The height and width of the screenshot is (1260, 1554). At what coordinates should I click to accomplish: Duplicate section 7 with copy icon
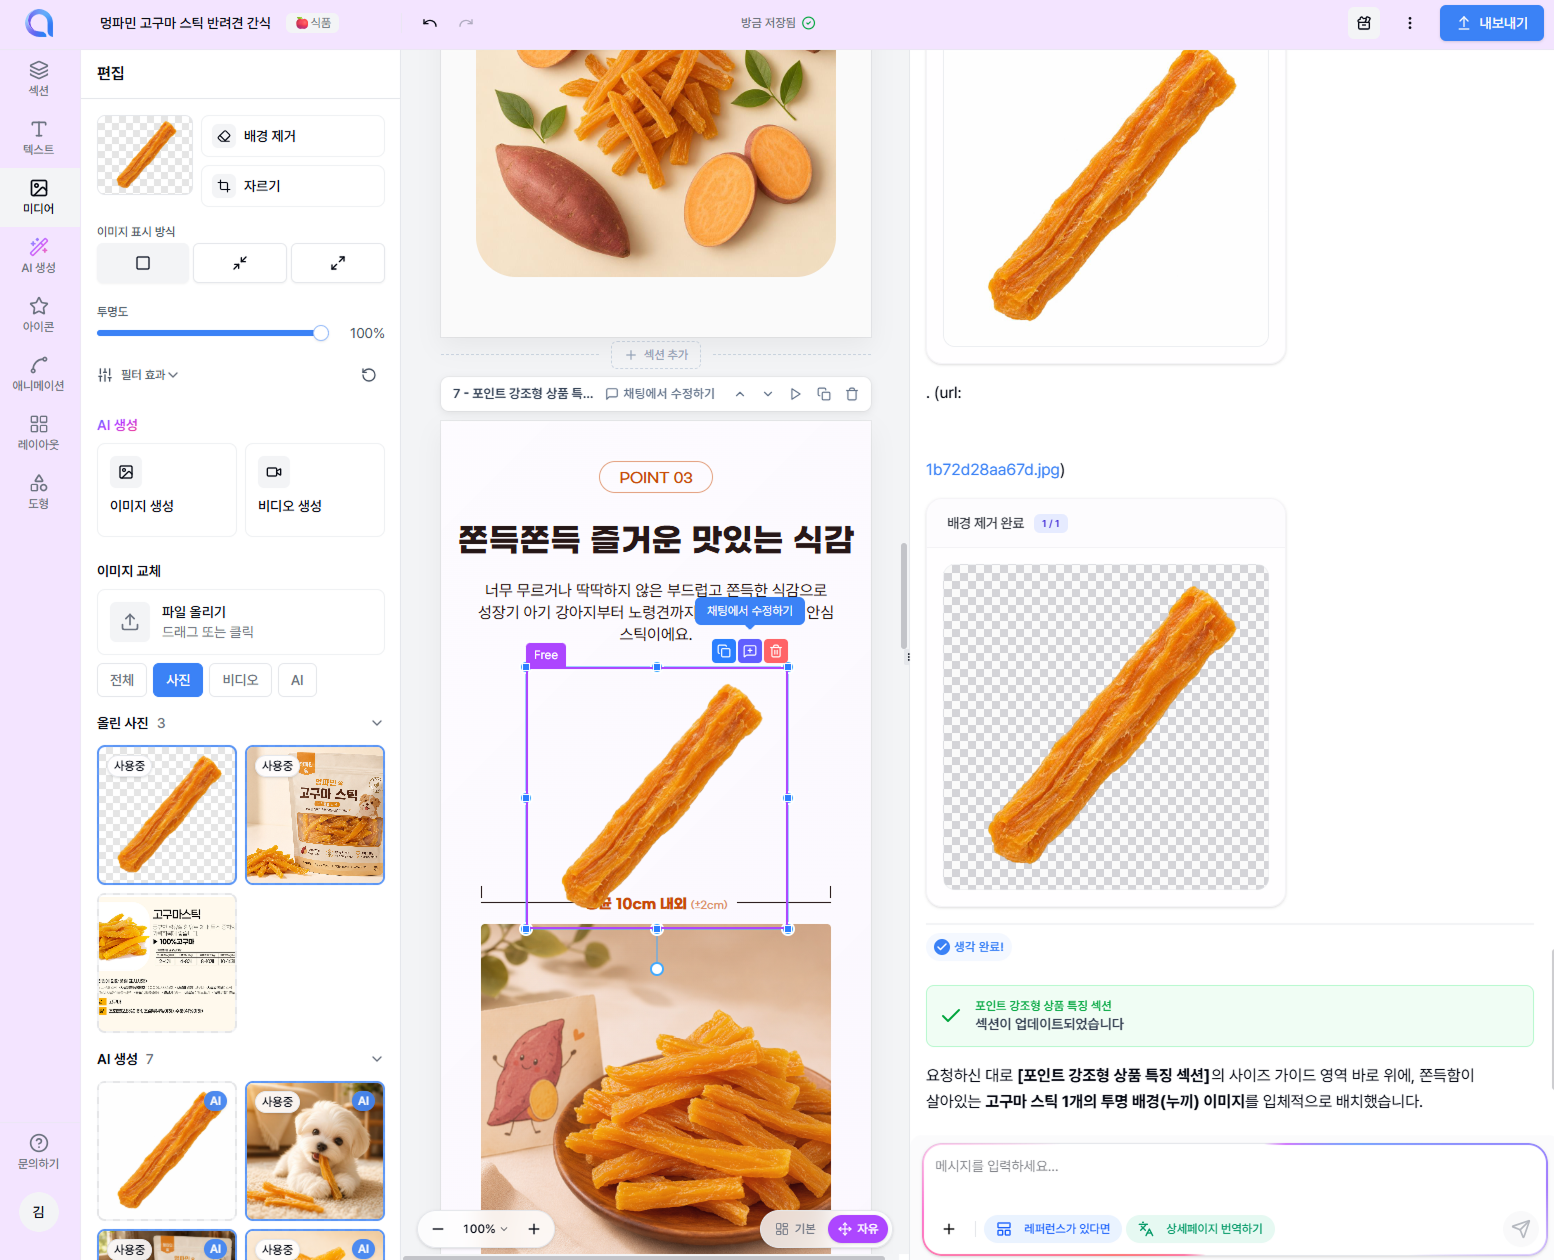click(824, 394)
